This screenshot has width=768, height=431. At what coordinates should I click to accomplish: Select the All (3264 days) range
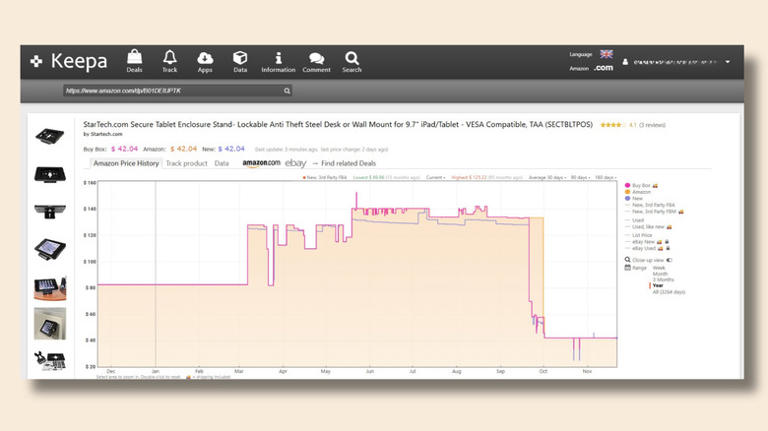(x=669, y=292)
